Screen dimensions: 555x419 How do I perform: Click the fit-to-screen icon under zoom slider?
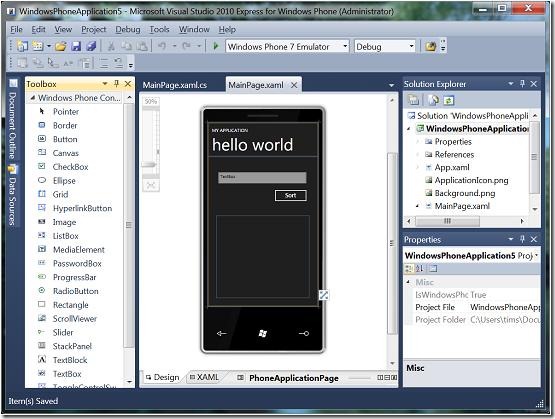point(151,185)
